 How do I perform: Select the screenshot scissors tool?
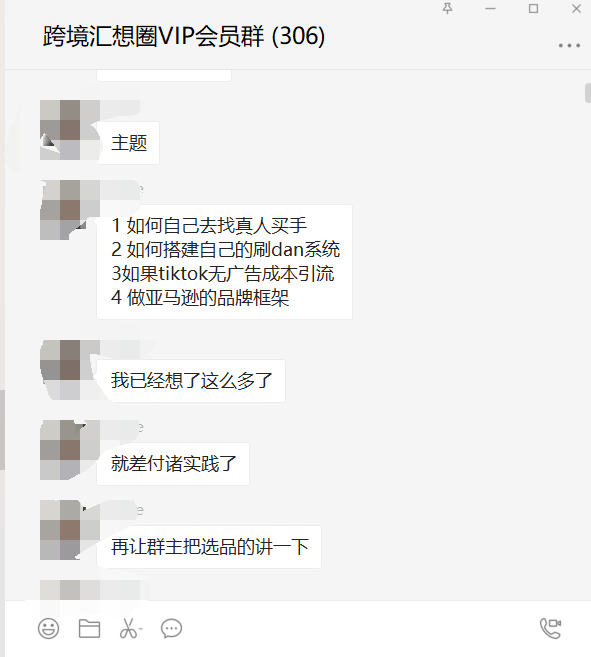(128, 629)
